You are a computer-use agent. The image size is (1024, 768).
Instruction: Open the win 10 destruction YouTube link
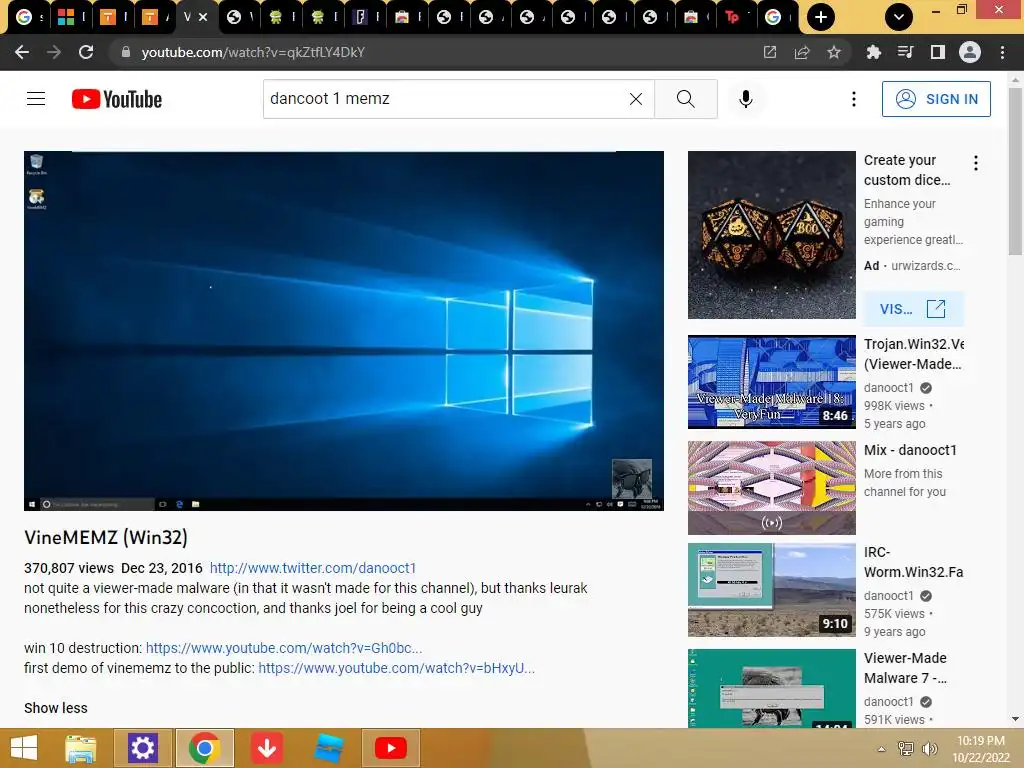(x=284, y=648)
